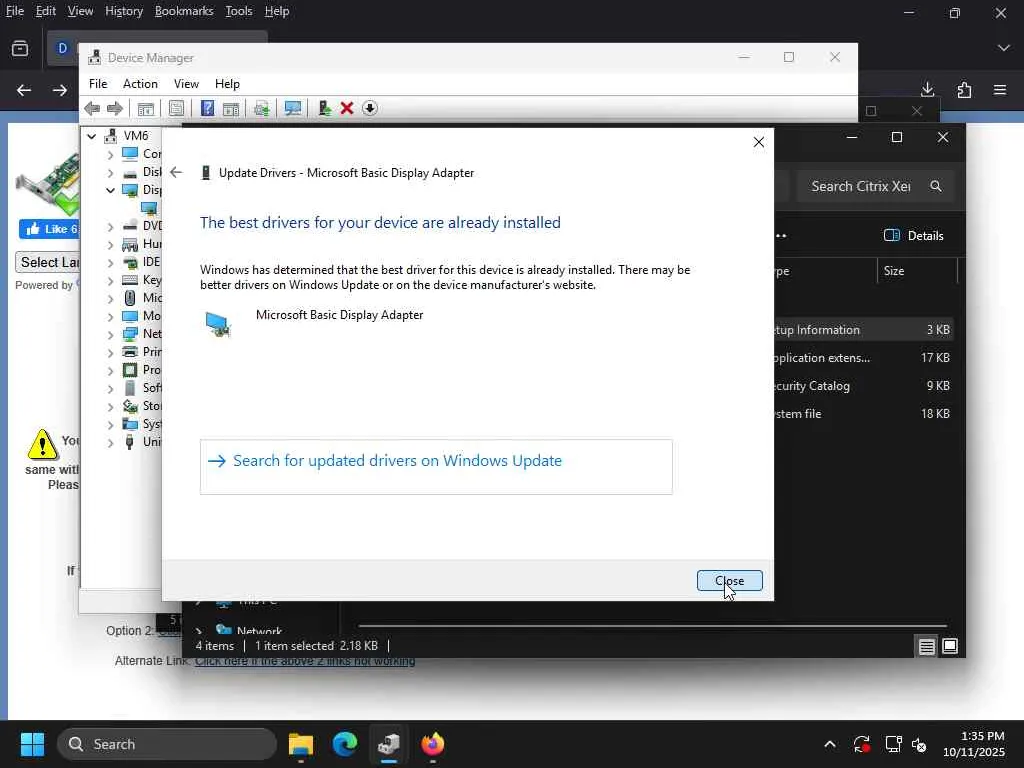
Task: Select the display adapter child device icon
Action: [x=149, y=208]
